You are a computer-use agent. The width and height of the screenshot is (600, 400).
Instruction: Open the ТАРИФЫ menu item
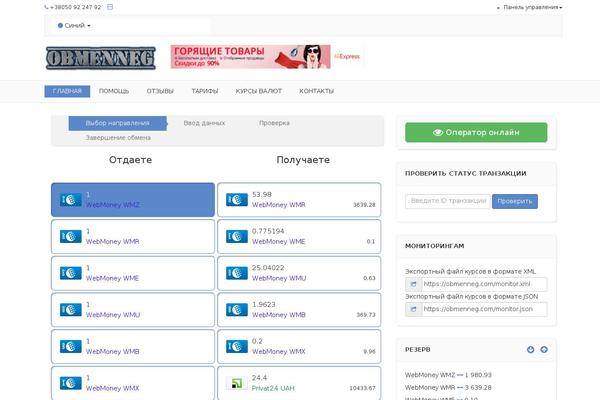[205, 91]
